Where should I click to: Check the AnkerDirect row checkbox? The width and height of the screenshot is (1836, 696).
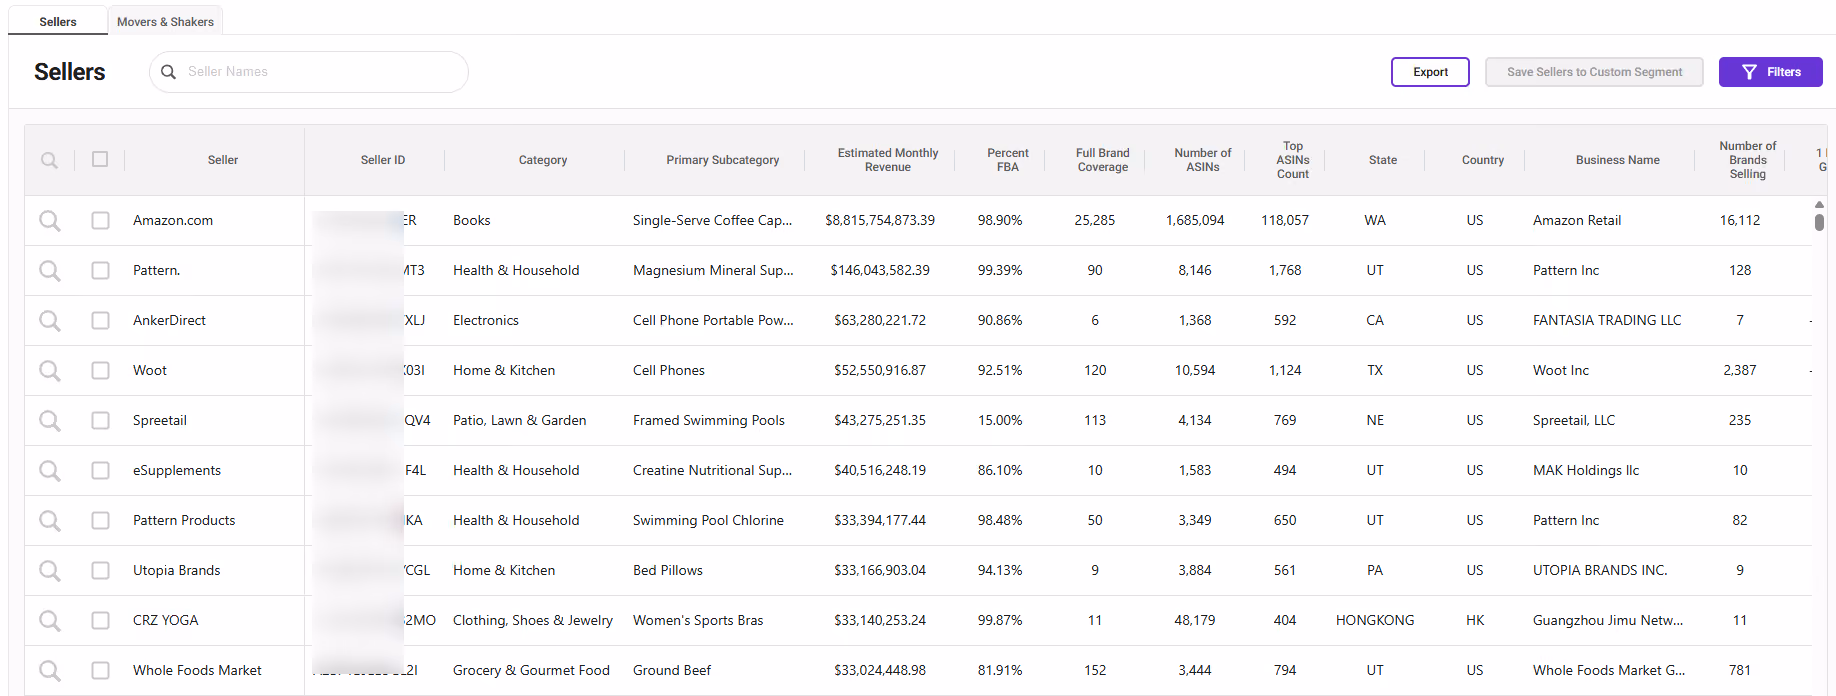100,320
